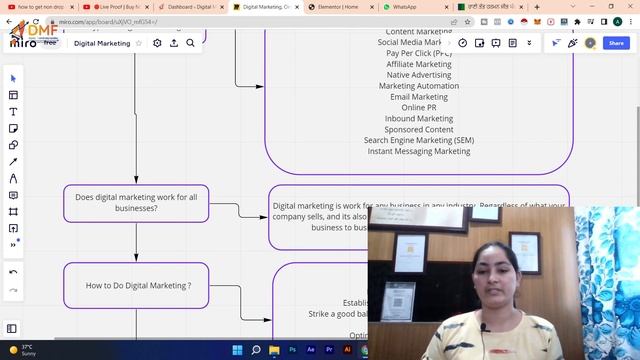The width and height of the screenshot is (640, 360).
Task: Select the Shapes tool
Action: click(x=13, y=145)
